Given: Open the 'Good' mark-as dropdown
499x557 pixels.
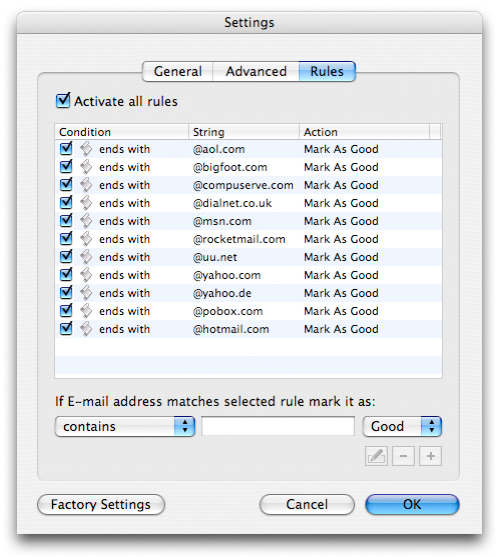Looking at the screenshot, I should point(402,426).
